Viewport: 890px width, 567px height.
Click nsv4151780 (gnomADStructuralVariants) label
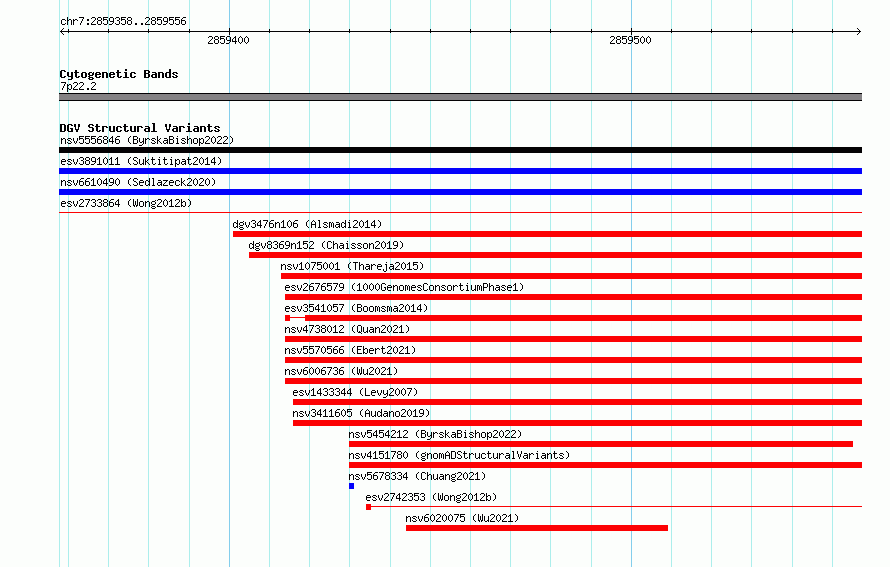coord(459,455)
